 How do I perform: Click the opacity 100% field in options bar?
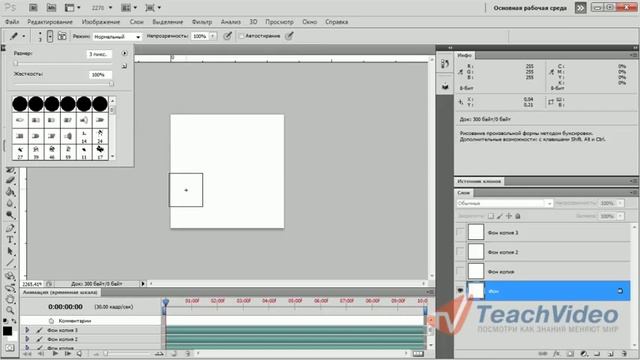click(200, 36)
